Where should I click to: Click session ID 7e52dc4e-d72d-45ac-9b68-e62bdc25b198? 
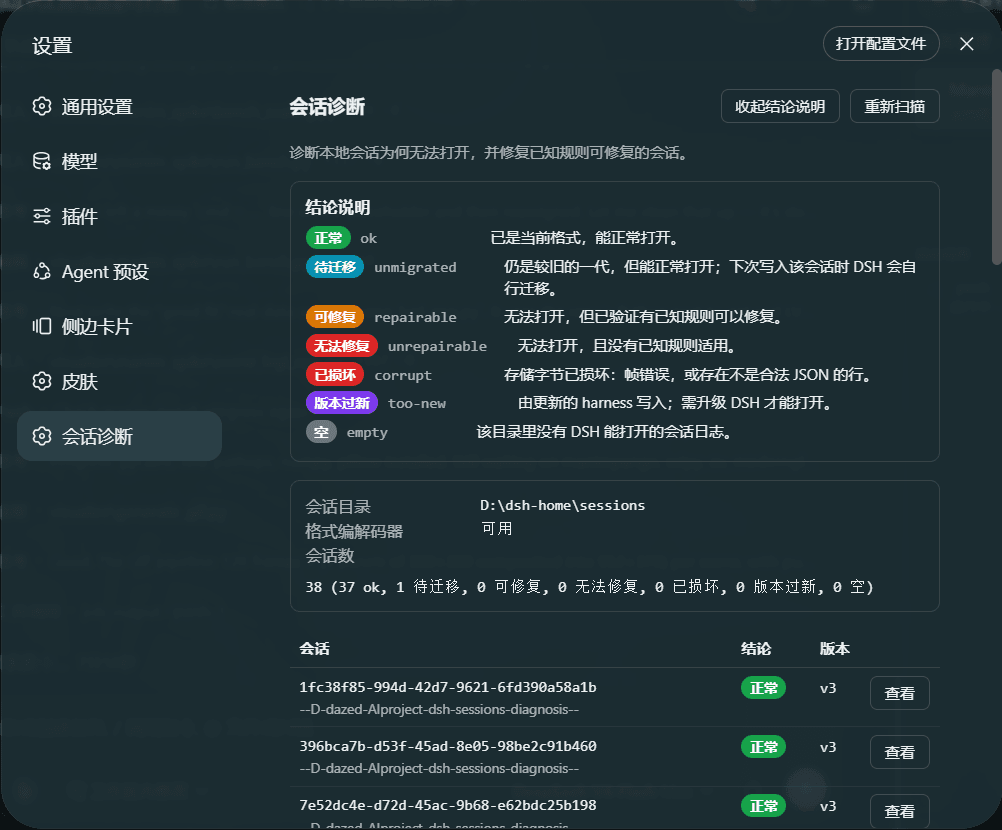coord(448,805)
